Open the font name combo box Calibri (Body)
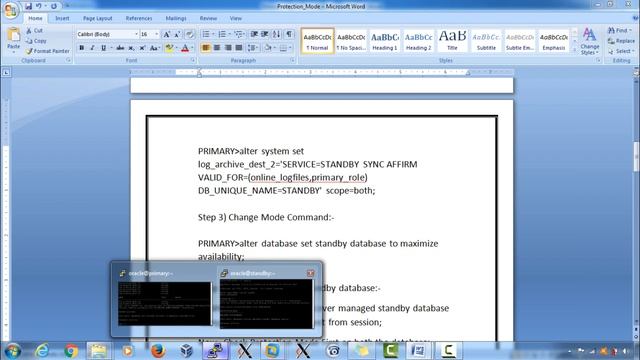This screenshot has height=360, width=640. point(107,34)
